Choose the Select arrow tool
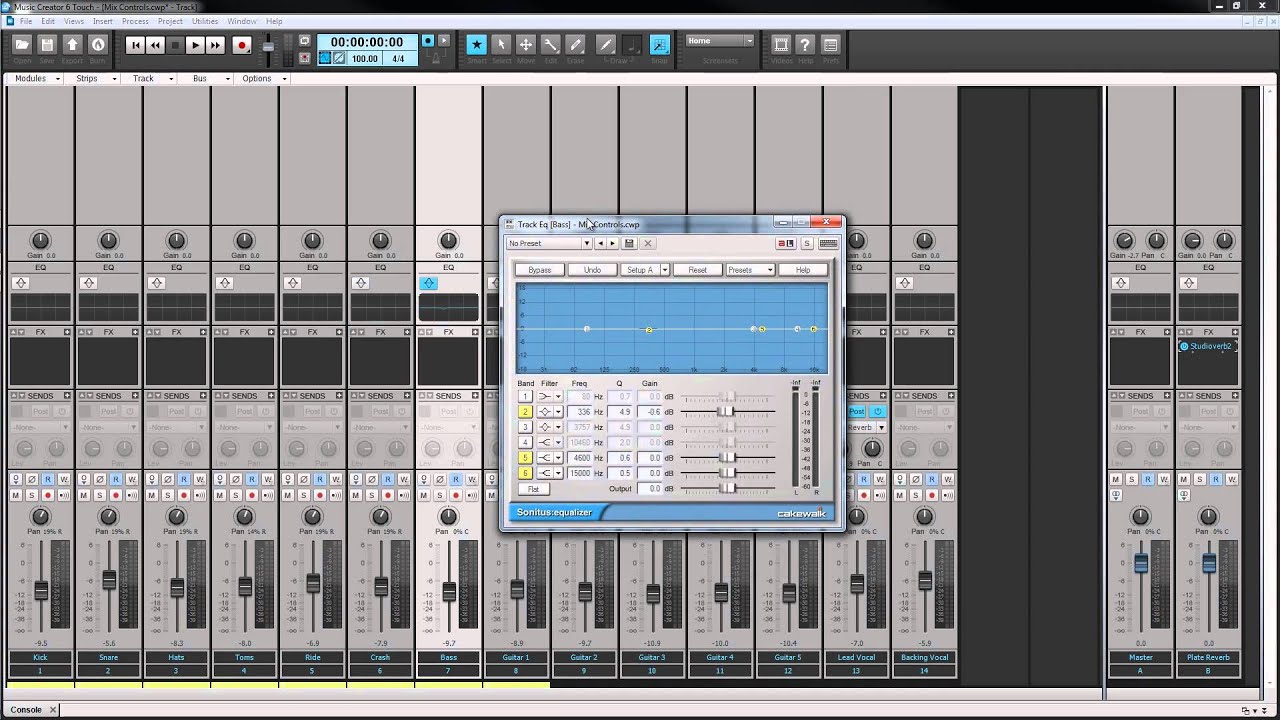This screenshot has height=720, width=1280. pyautogui.click(x=501, y=44)
